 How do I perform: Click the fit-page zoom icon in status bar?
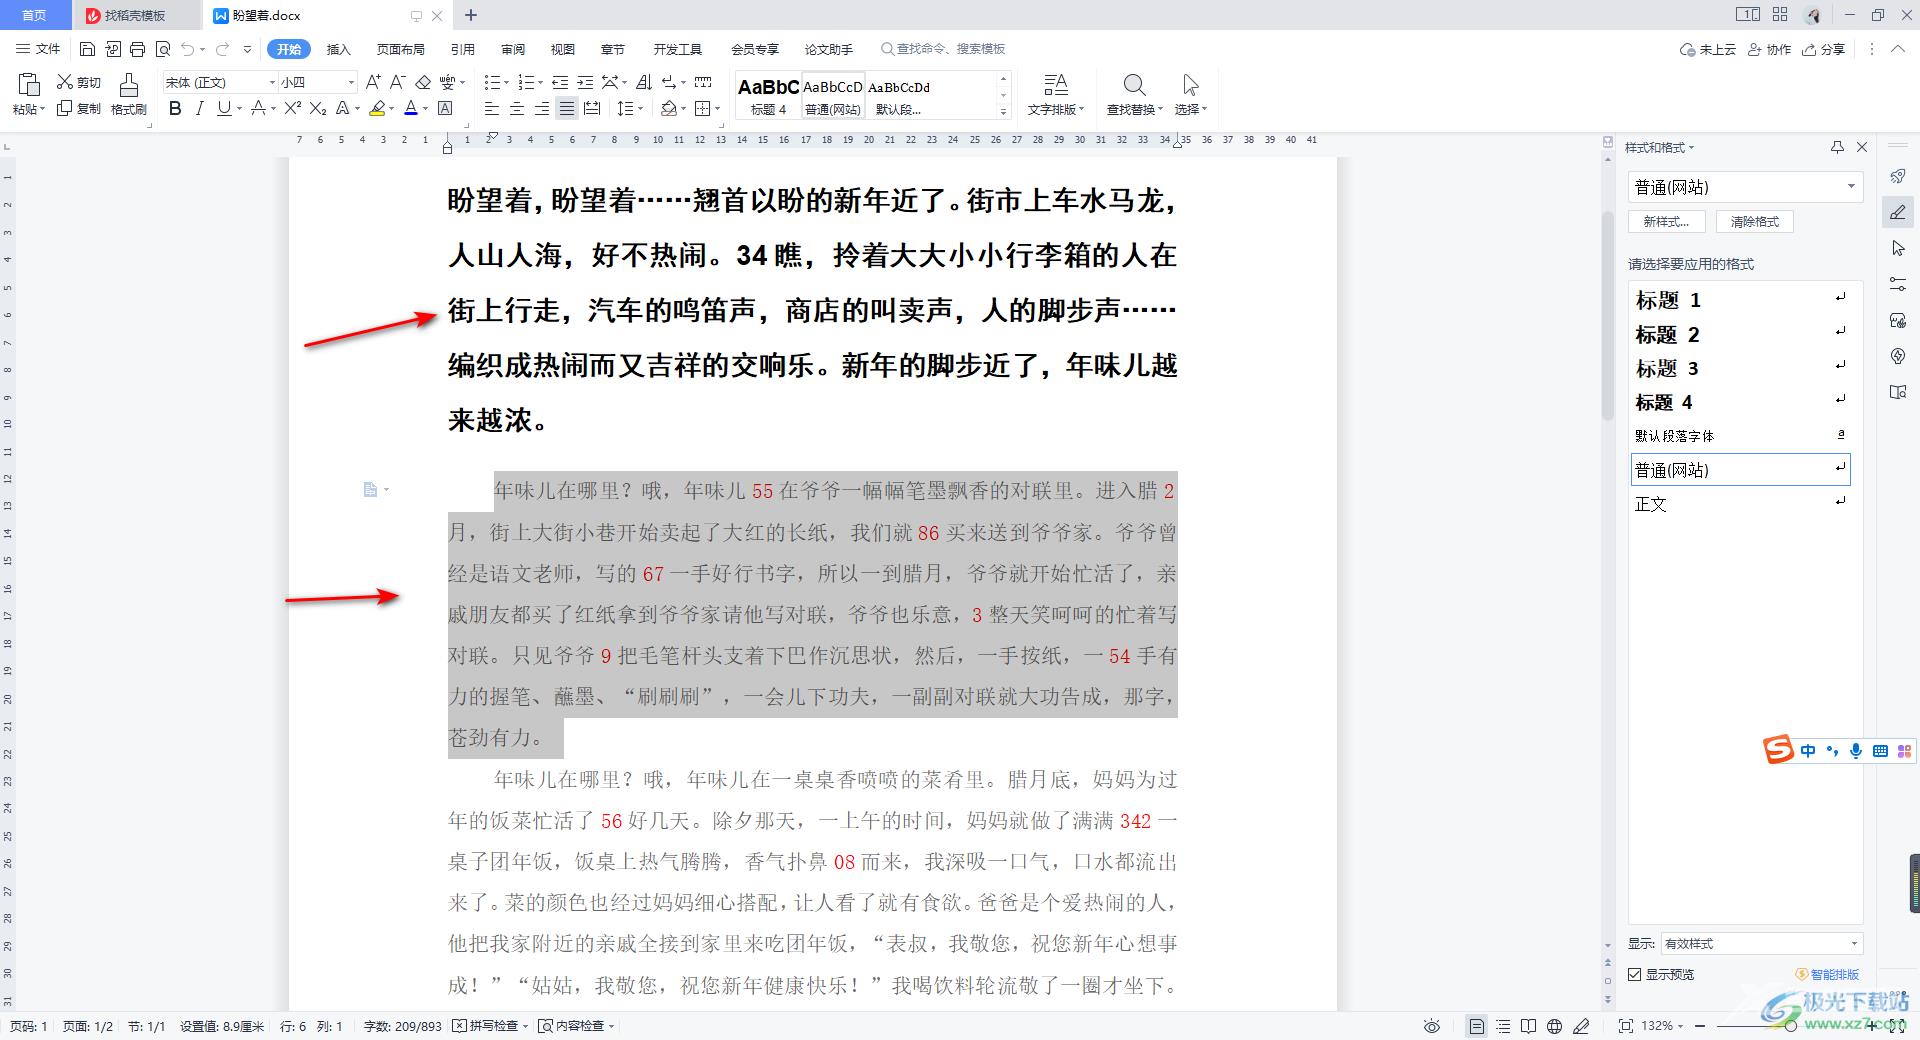pyautogui.click(x=1626, y=1026)
